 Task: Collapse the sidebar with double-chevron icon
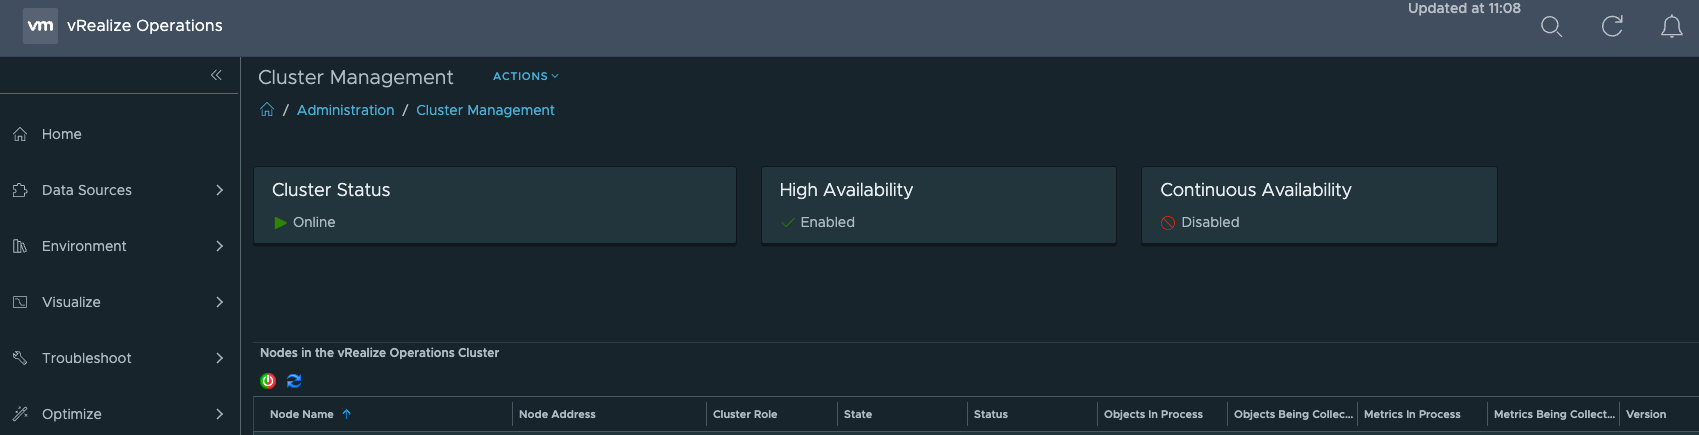coord(216,75)
